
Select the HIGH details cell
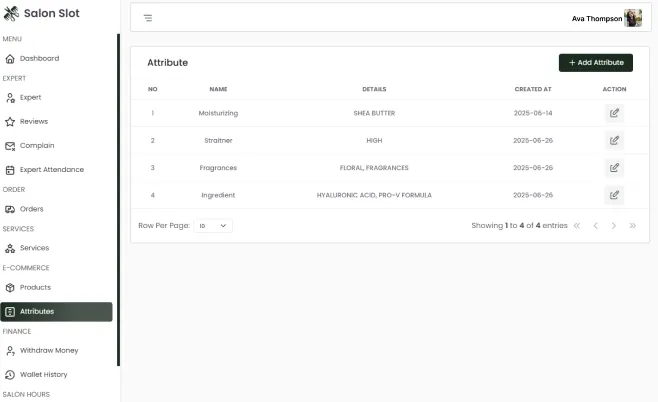[374, 140]
